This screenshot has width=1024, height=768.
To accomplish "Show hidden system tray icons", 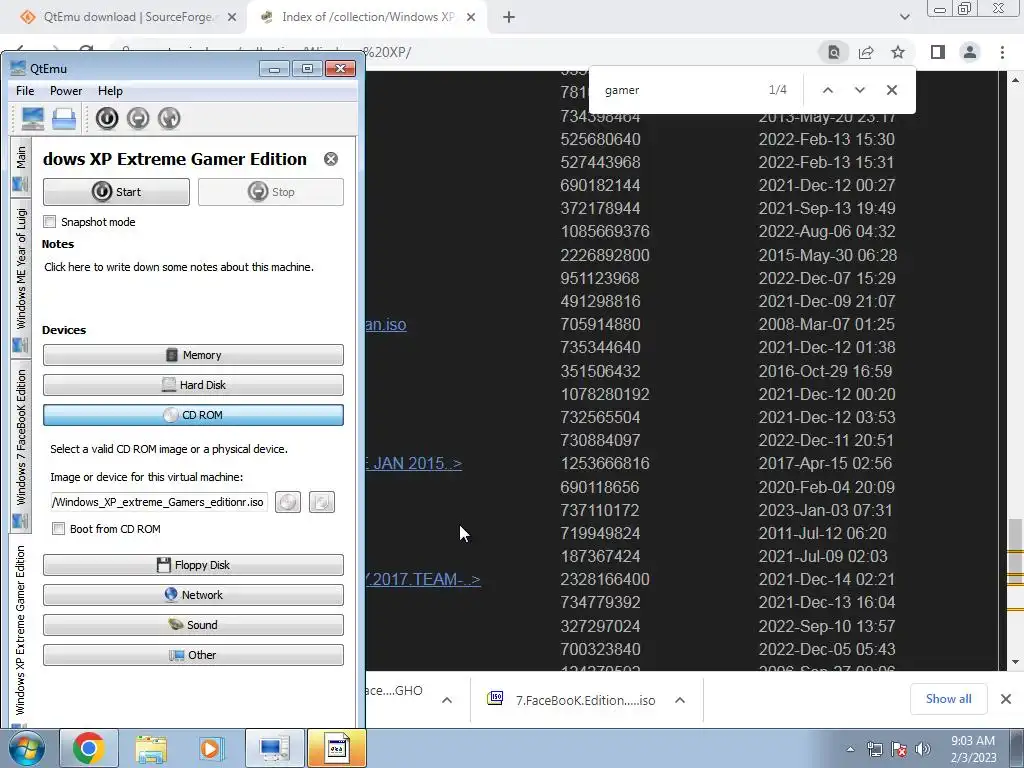I will pos(850,749).
